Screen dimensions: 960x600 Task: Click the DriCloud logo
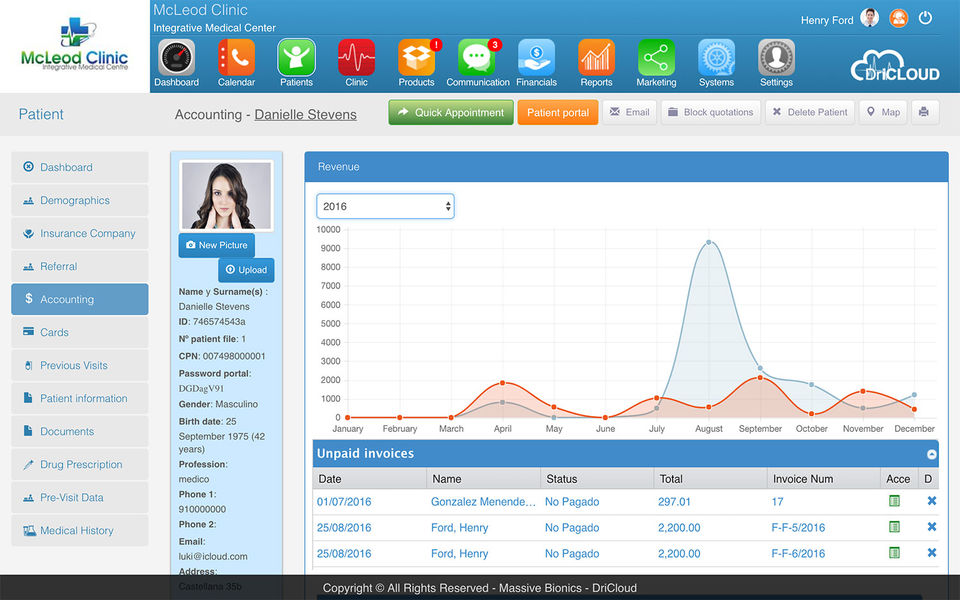894,66
